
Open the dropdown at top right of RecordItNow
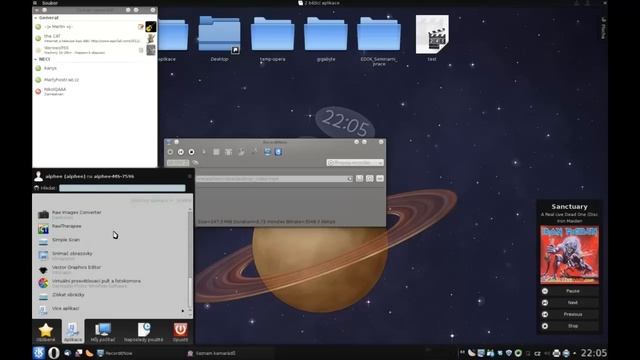[355, 162]
